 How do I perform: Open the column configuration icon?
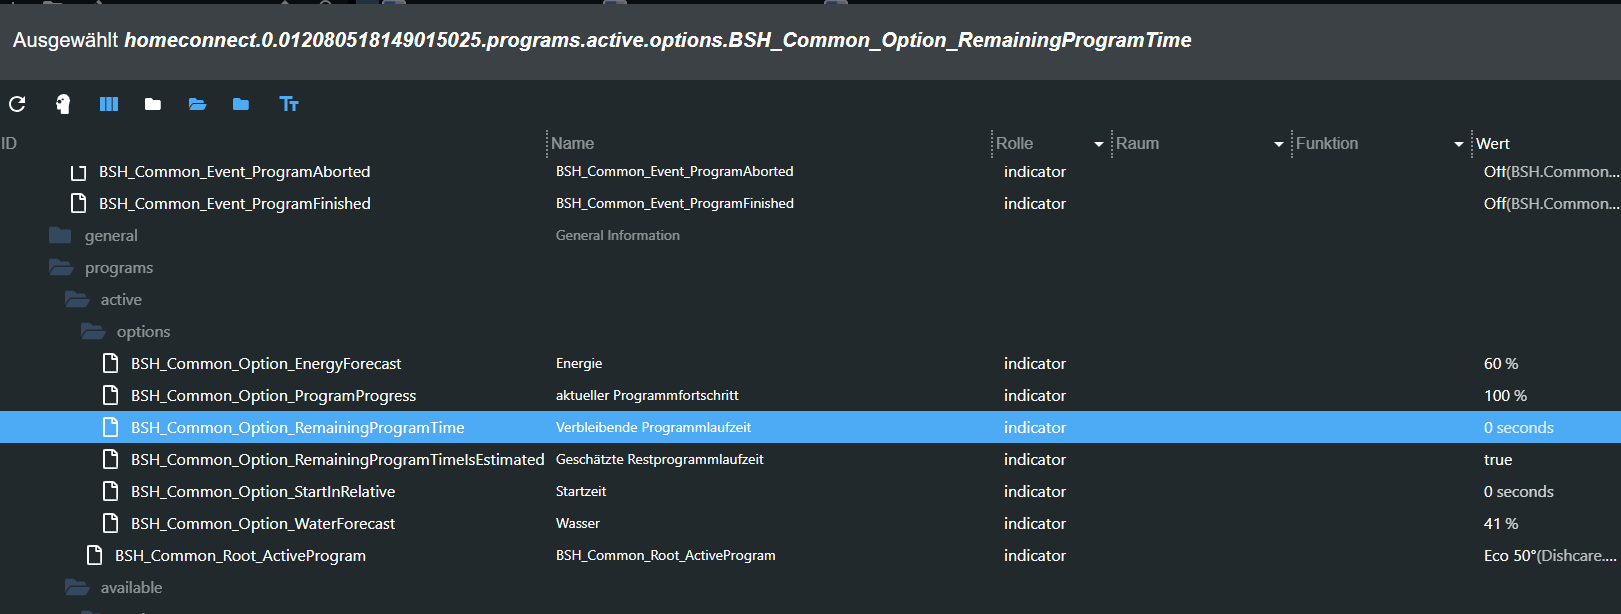click(x=109, y=104)
